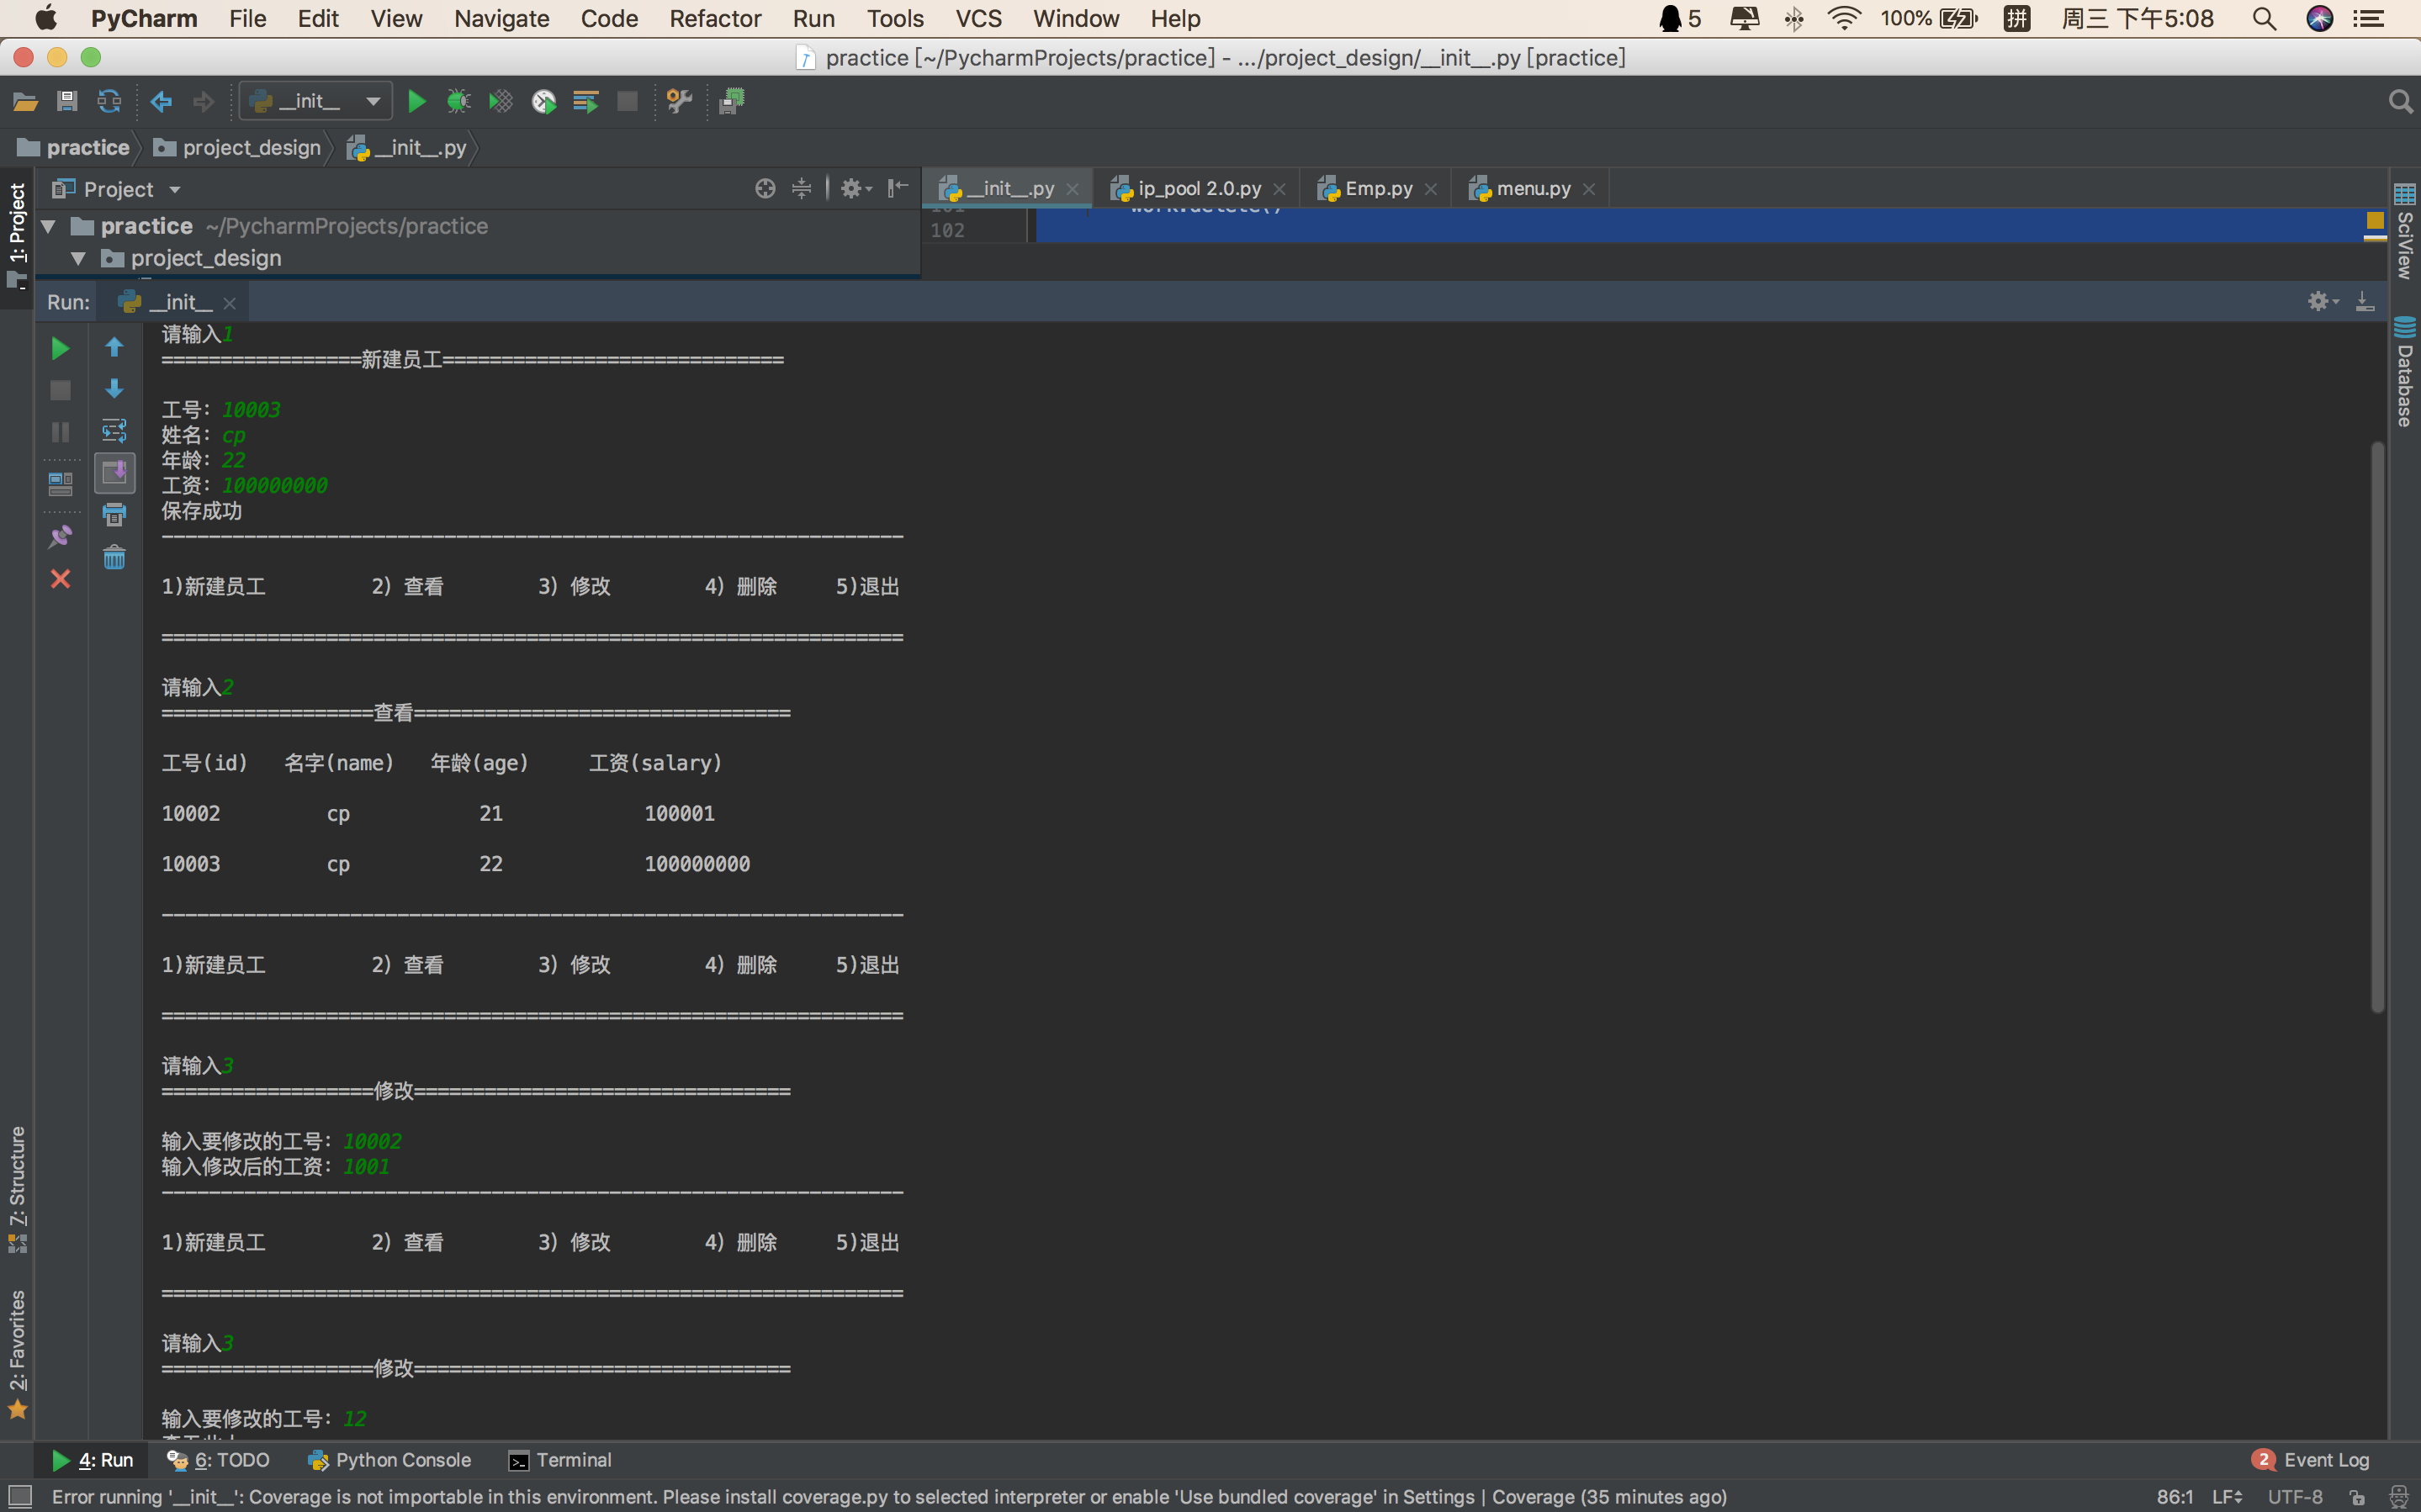Screen dimensions: 2421x1512
Task: Click the trash icon to clear console output
Action: (x=114, y=558)
